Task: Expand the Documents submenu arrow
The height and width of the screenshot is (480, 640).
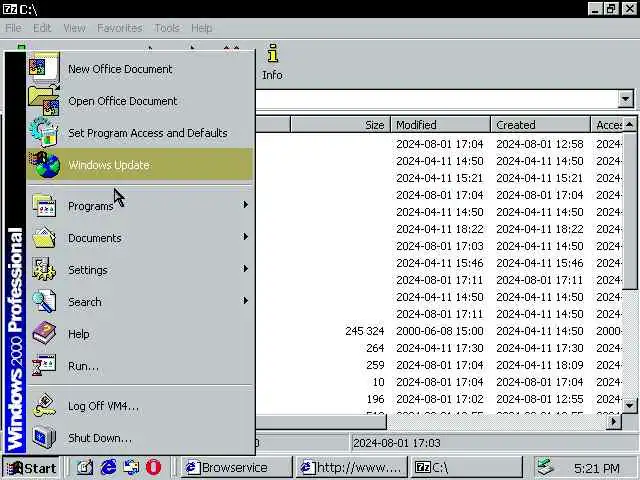Action: [x=245, y=237]
